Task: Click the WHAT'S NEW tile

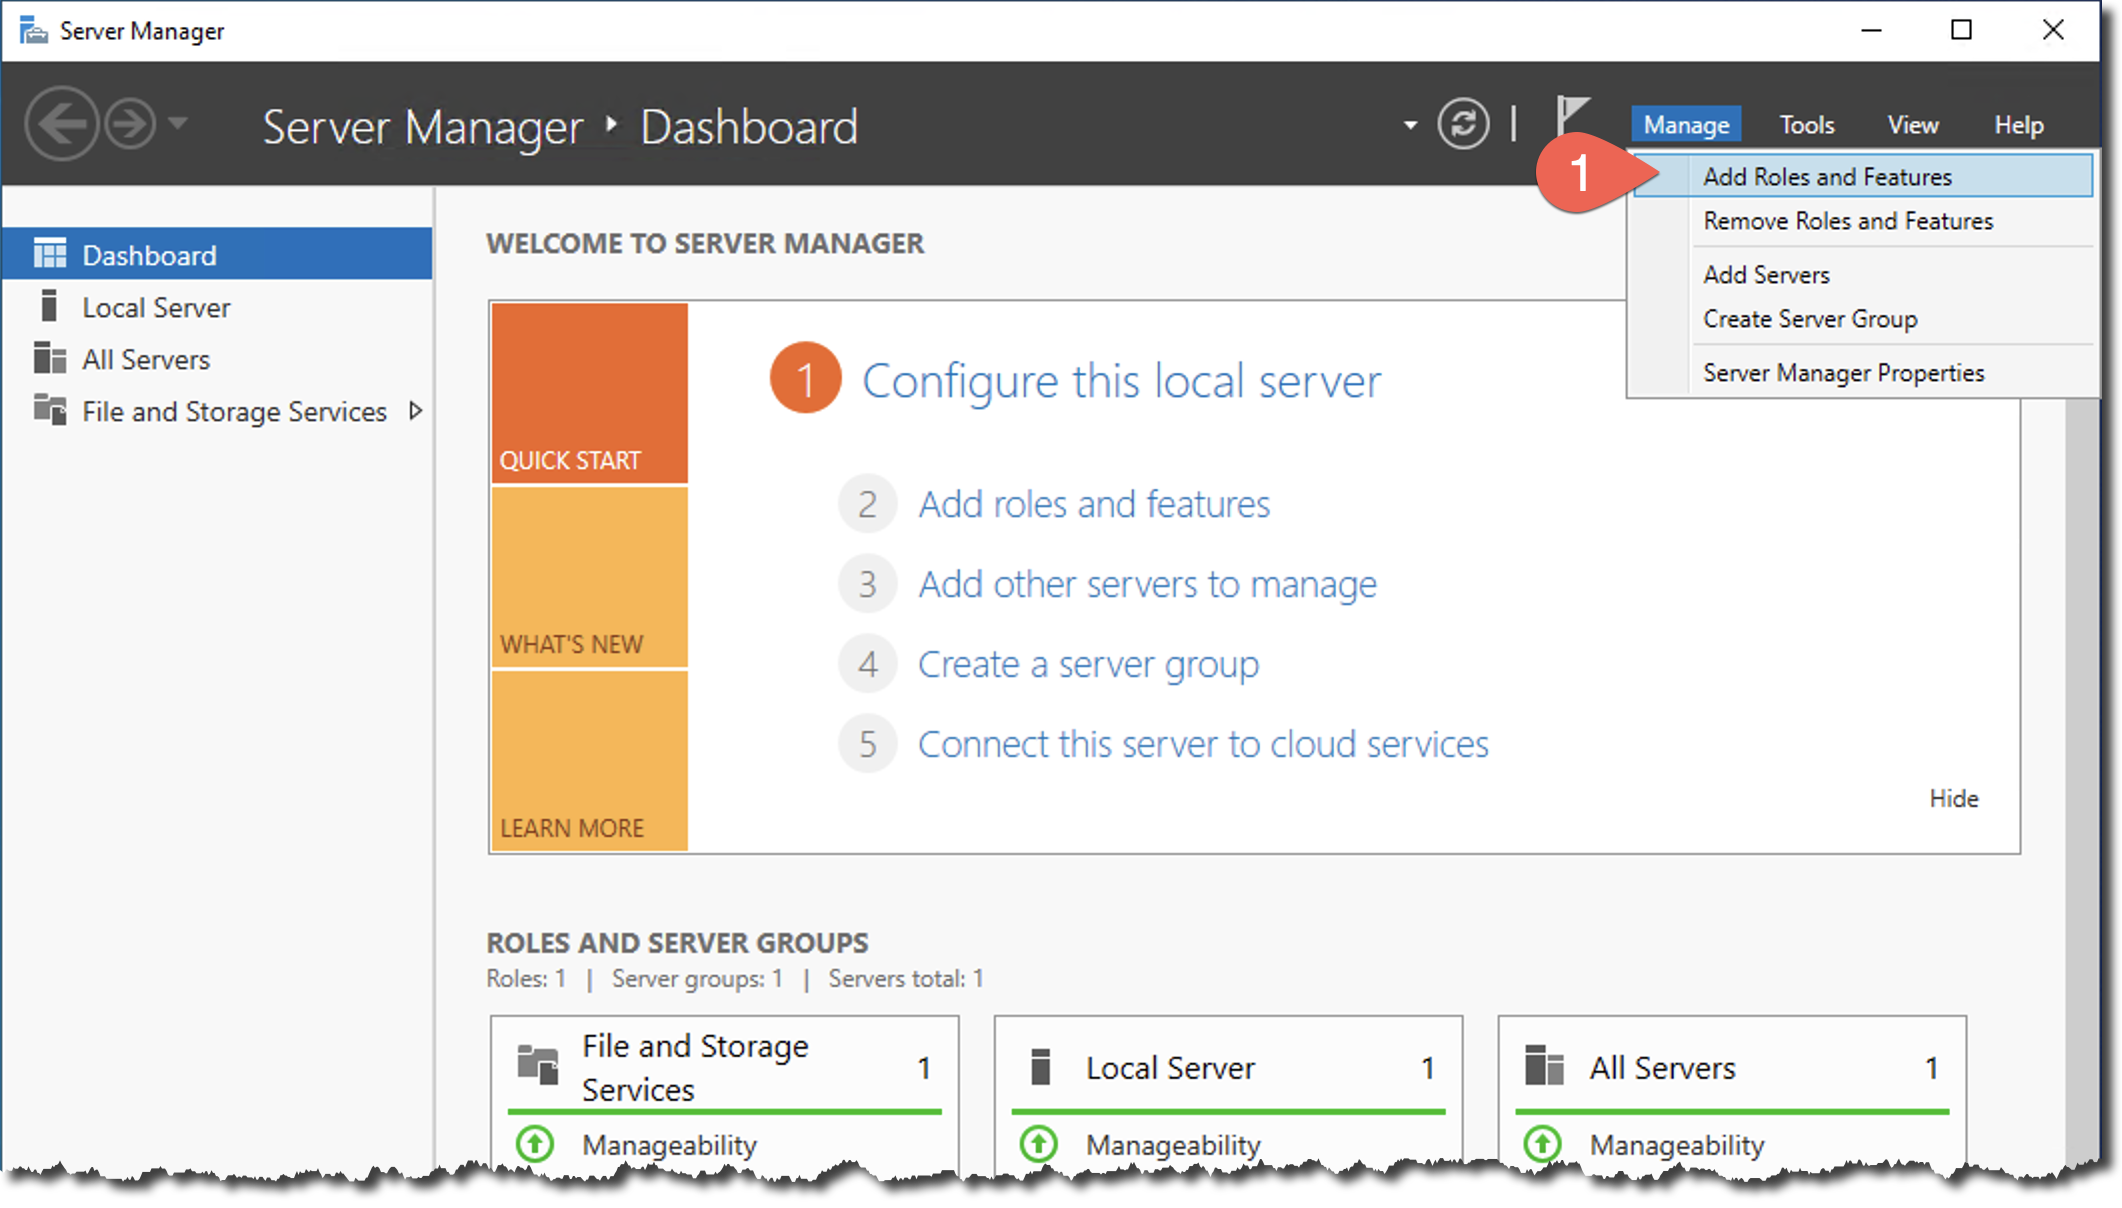Action: pyautogui.click(x=589, y=577)
